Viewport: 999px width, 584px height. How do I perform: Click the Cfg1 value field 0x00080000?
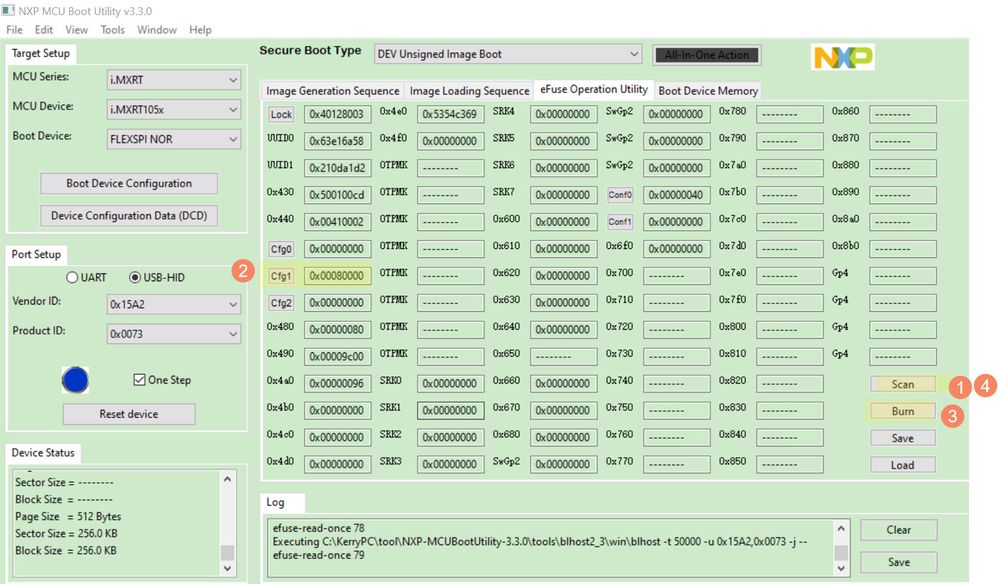[337, 276]
